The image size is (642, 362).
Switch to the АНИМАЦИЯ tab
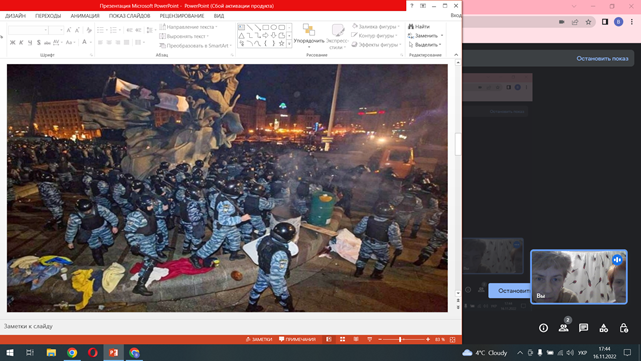[85, 16]
